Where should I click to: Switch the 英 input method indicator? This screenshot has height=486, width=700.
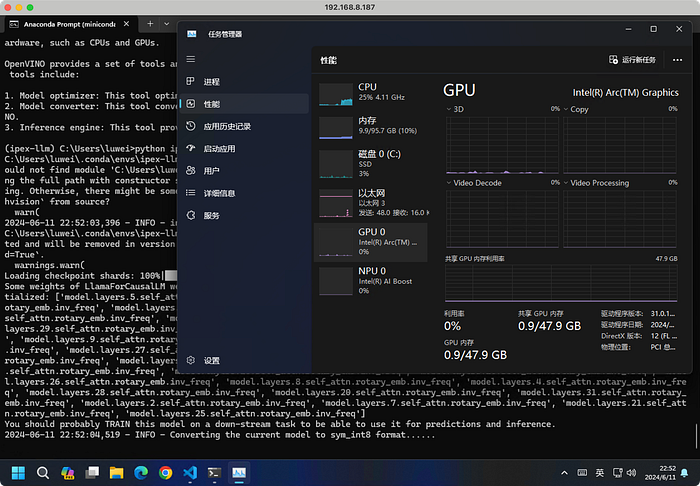(x=600, y=473)
